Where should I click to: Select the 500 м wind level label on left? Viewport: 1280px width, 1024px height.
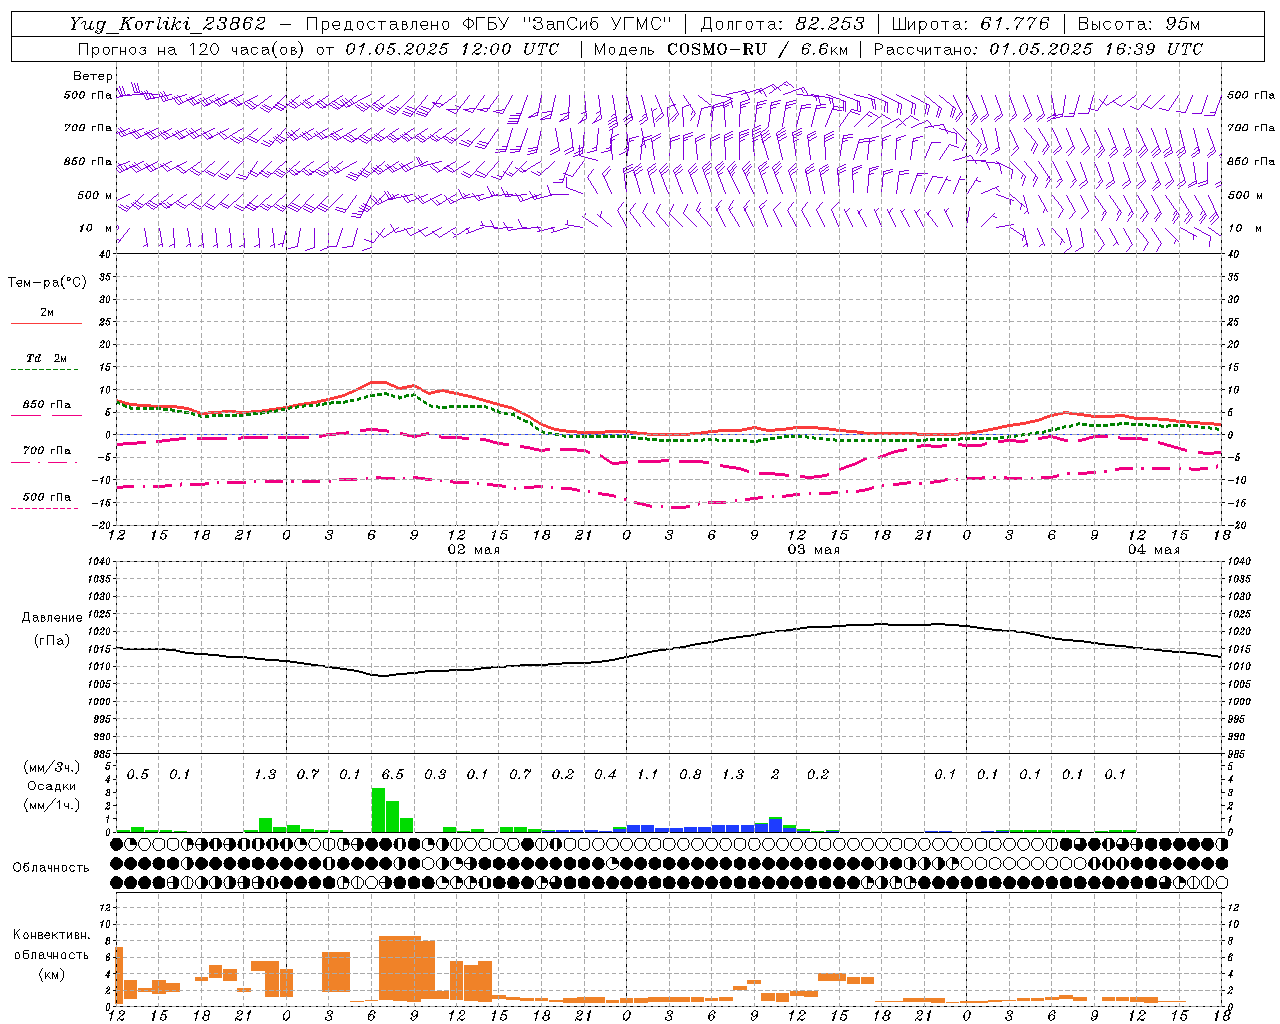[95, 195]
